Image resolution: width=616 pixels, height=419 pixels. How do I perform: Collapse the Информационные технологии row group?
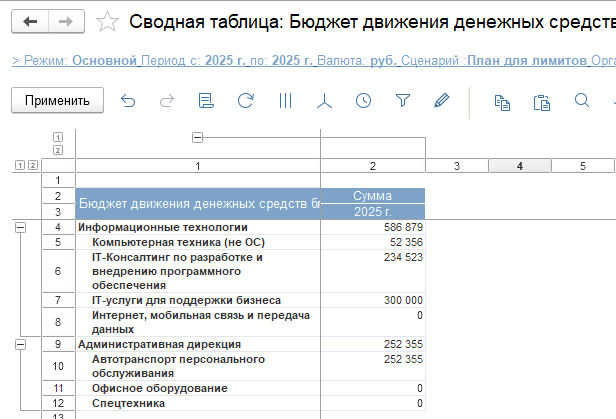click(x=20, y=228)
